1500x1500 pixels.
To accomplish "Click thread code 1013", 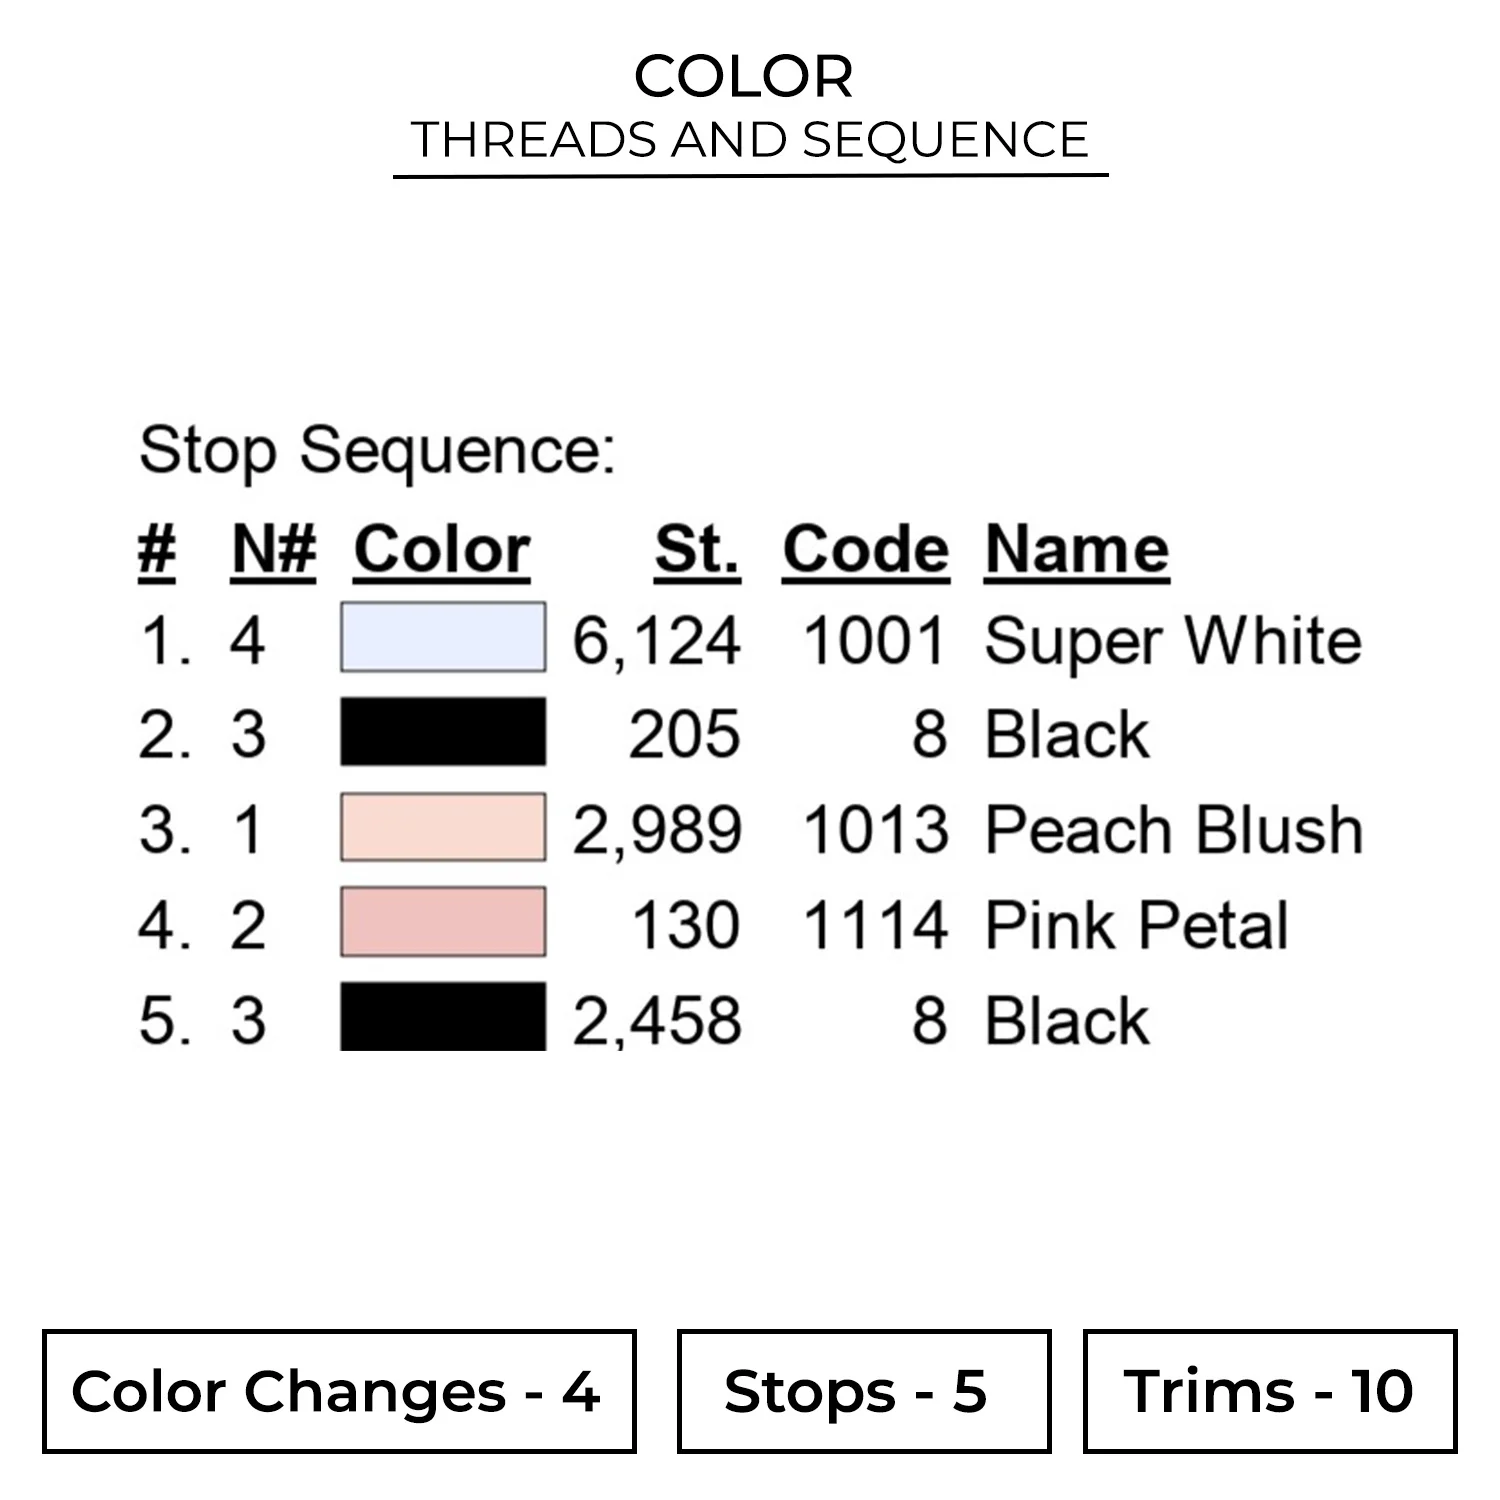I will pyautogui.click(x=875, y=830).
